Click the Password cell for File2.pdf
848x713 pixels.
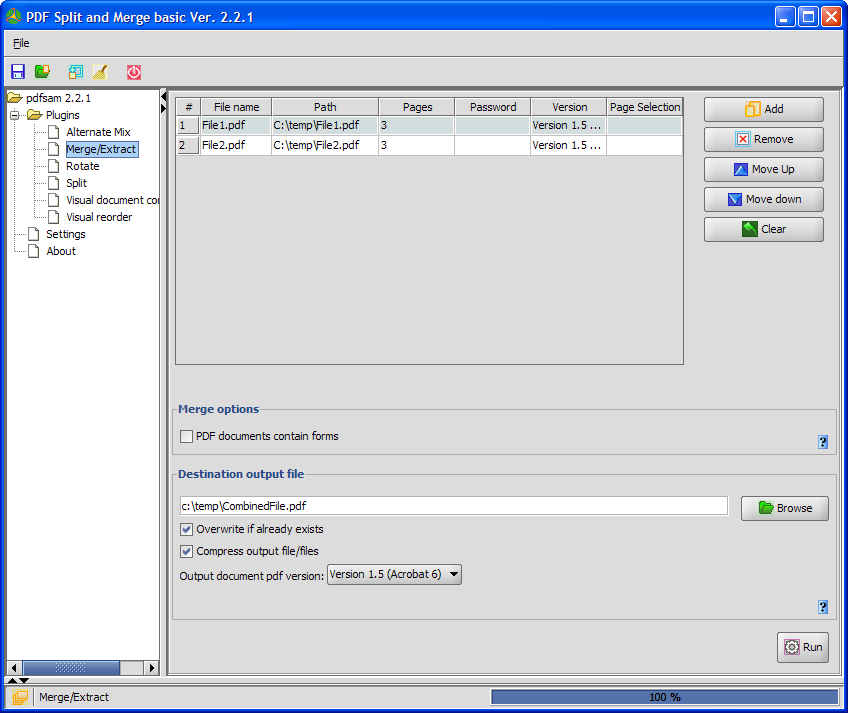(492, 146)
